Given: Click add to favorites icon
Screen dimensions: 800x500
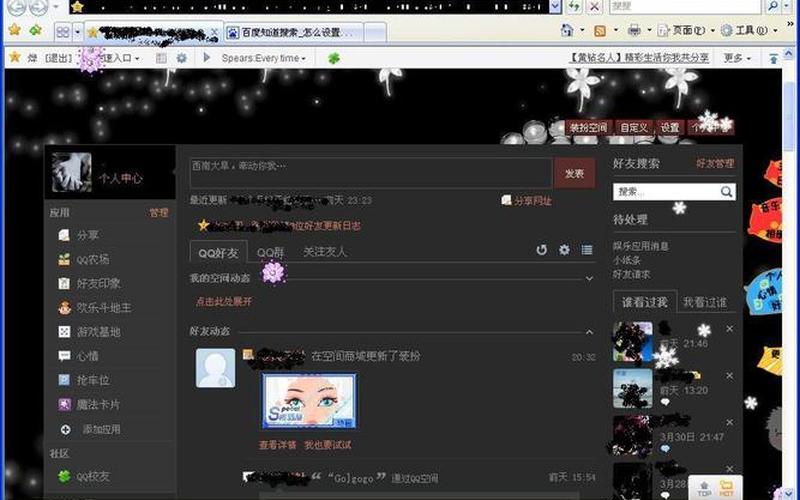Looking at the screenshot, I should 35,30.
